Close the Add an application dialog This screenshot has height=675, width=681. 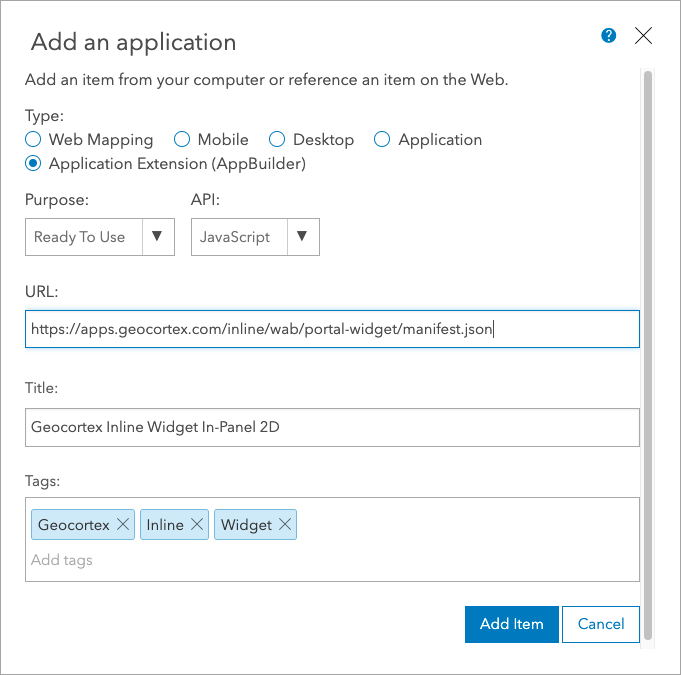pos(643,36)
